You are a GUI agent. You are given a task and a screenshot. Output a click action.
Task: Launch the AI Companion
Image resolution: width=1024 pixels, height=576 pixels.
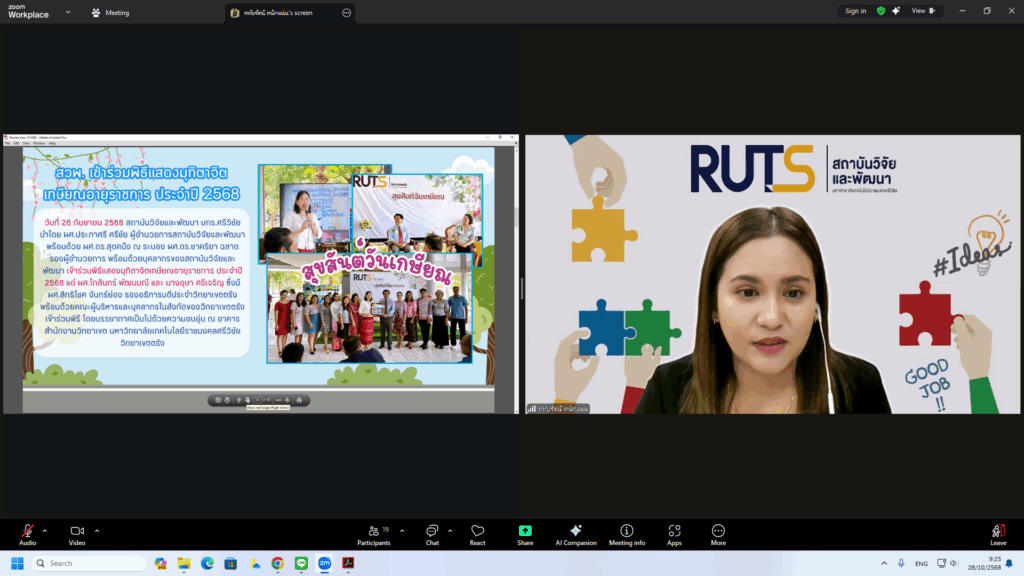(575, 534)
